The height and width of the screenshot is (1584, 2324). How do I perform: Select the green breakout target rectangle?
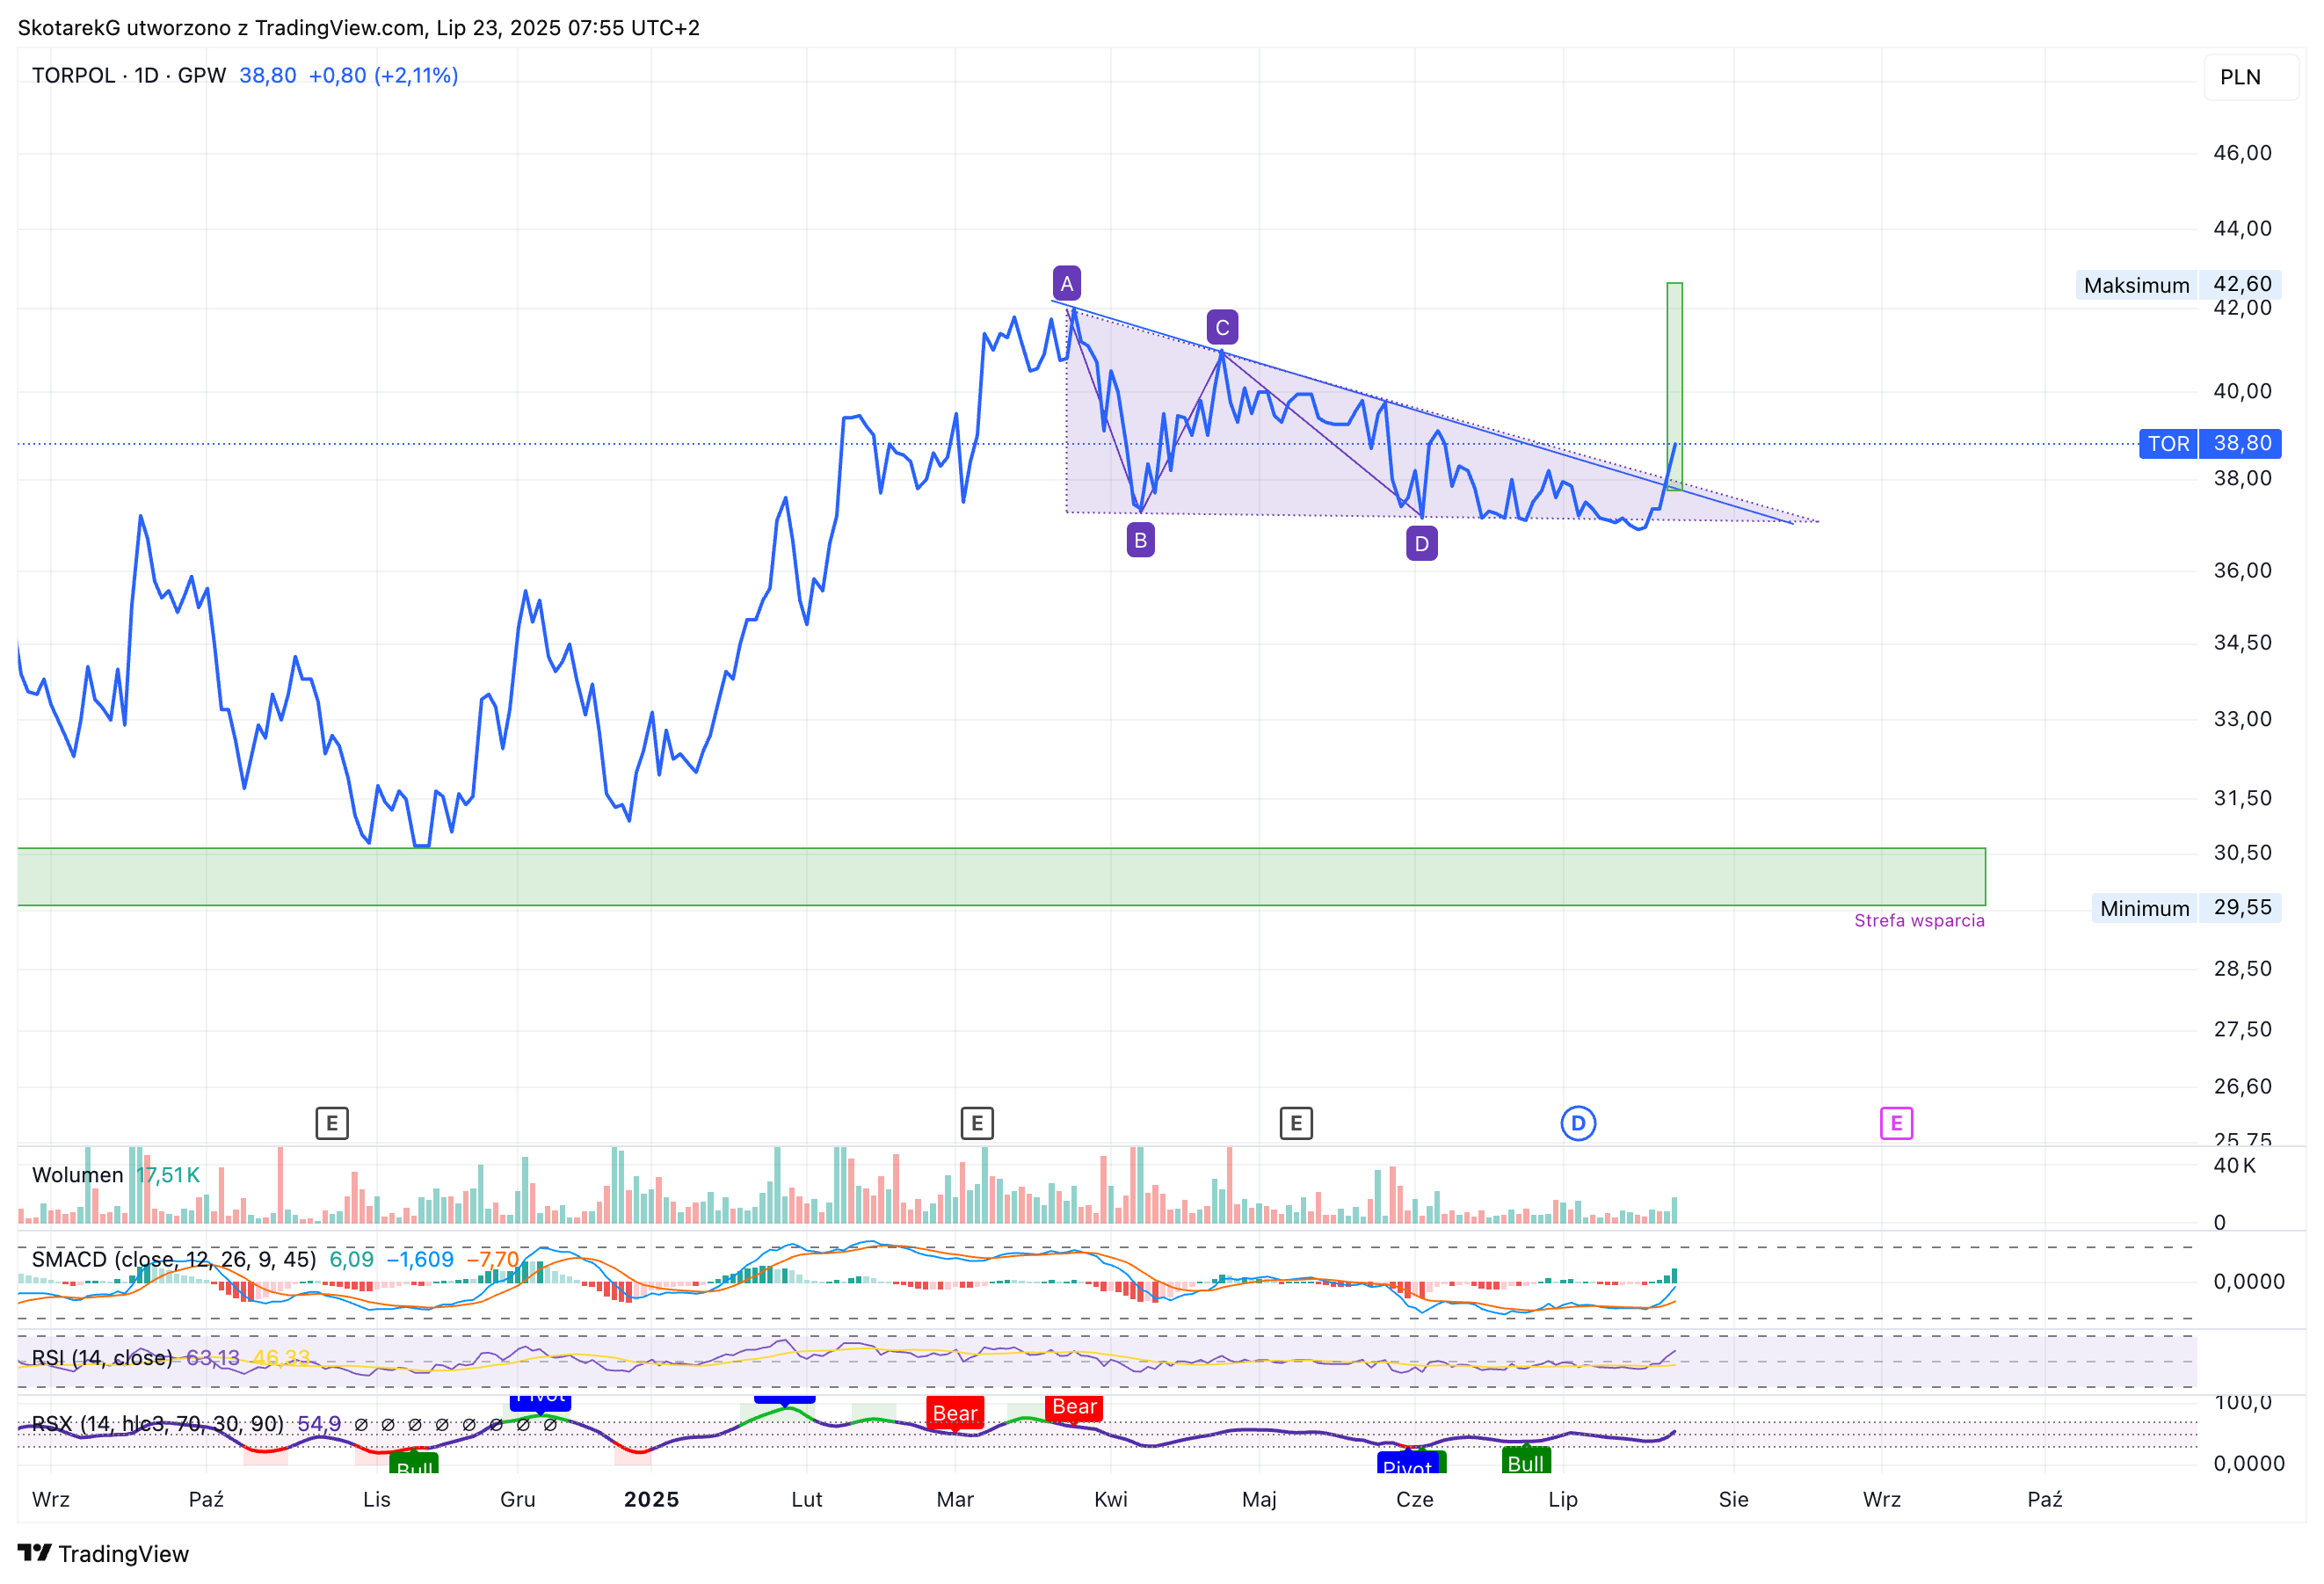tap(1674, 386)
